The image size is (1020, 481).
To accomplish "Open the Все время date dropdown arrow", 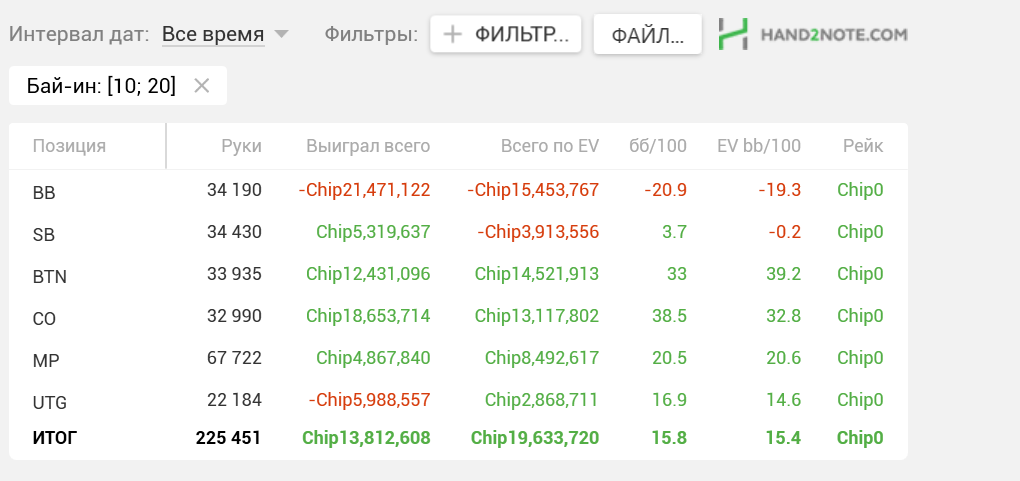I will tap(281, 34).
